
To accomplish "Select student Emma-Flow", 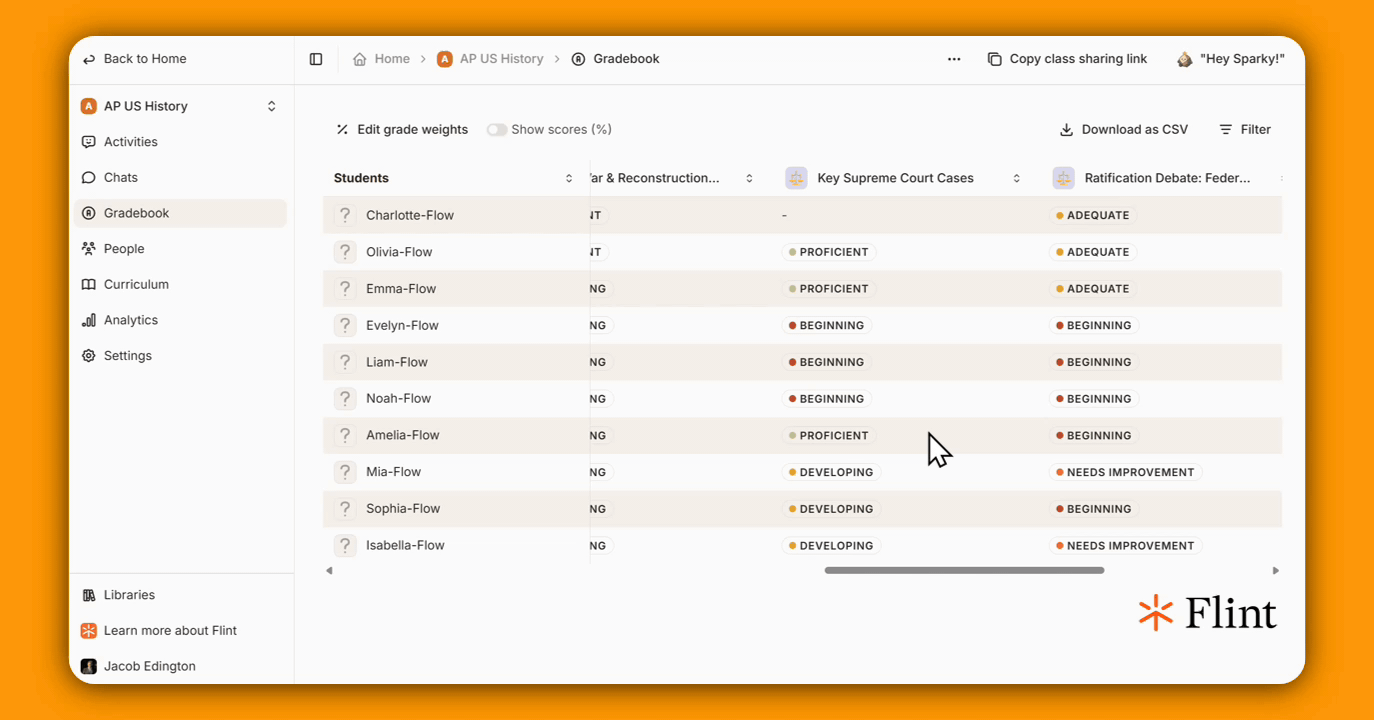I will (x=401, y=289).
